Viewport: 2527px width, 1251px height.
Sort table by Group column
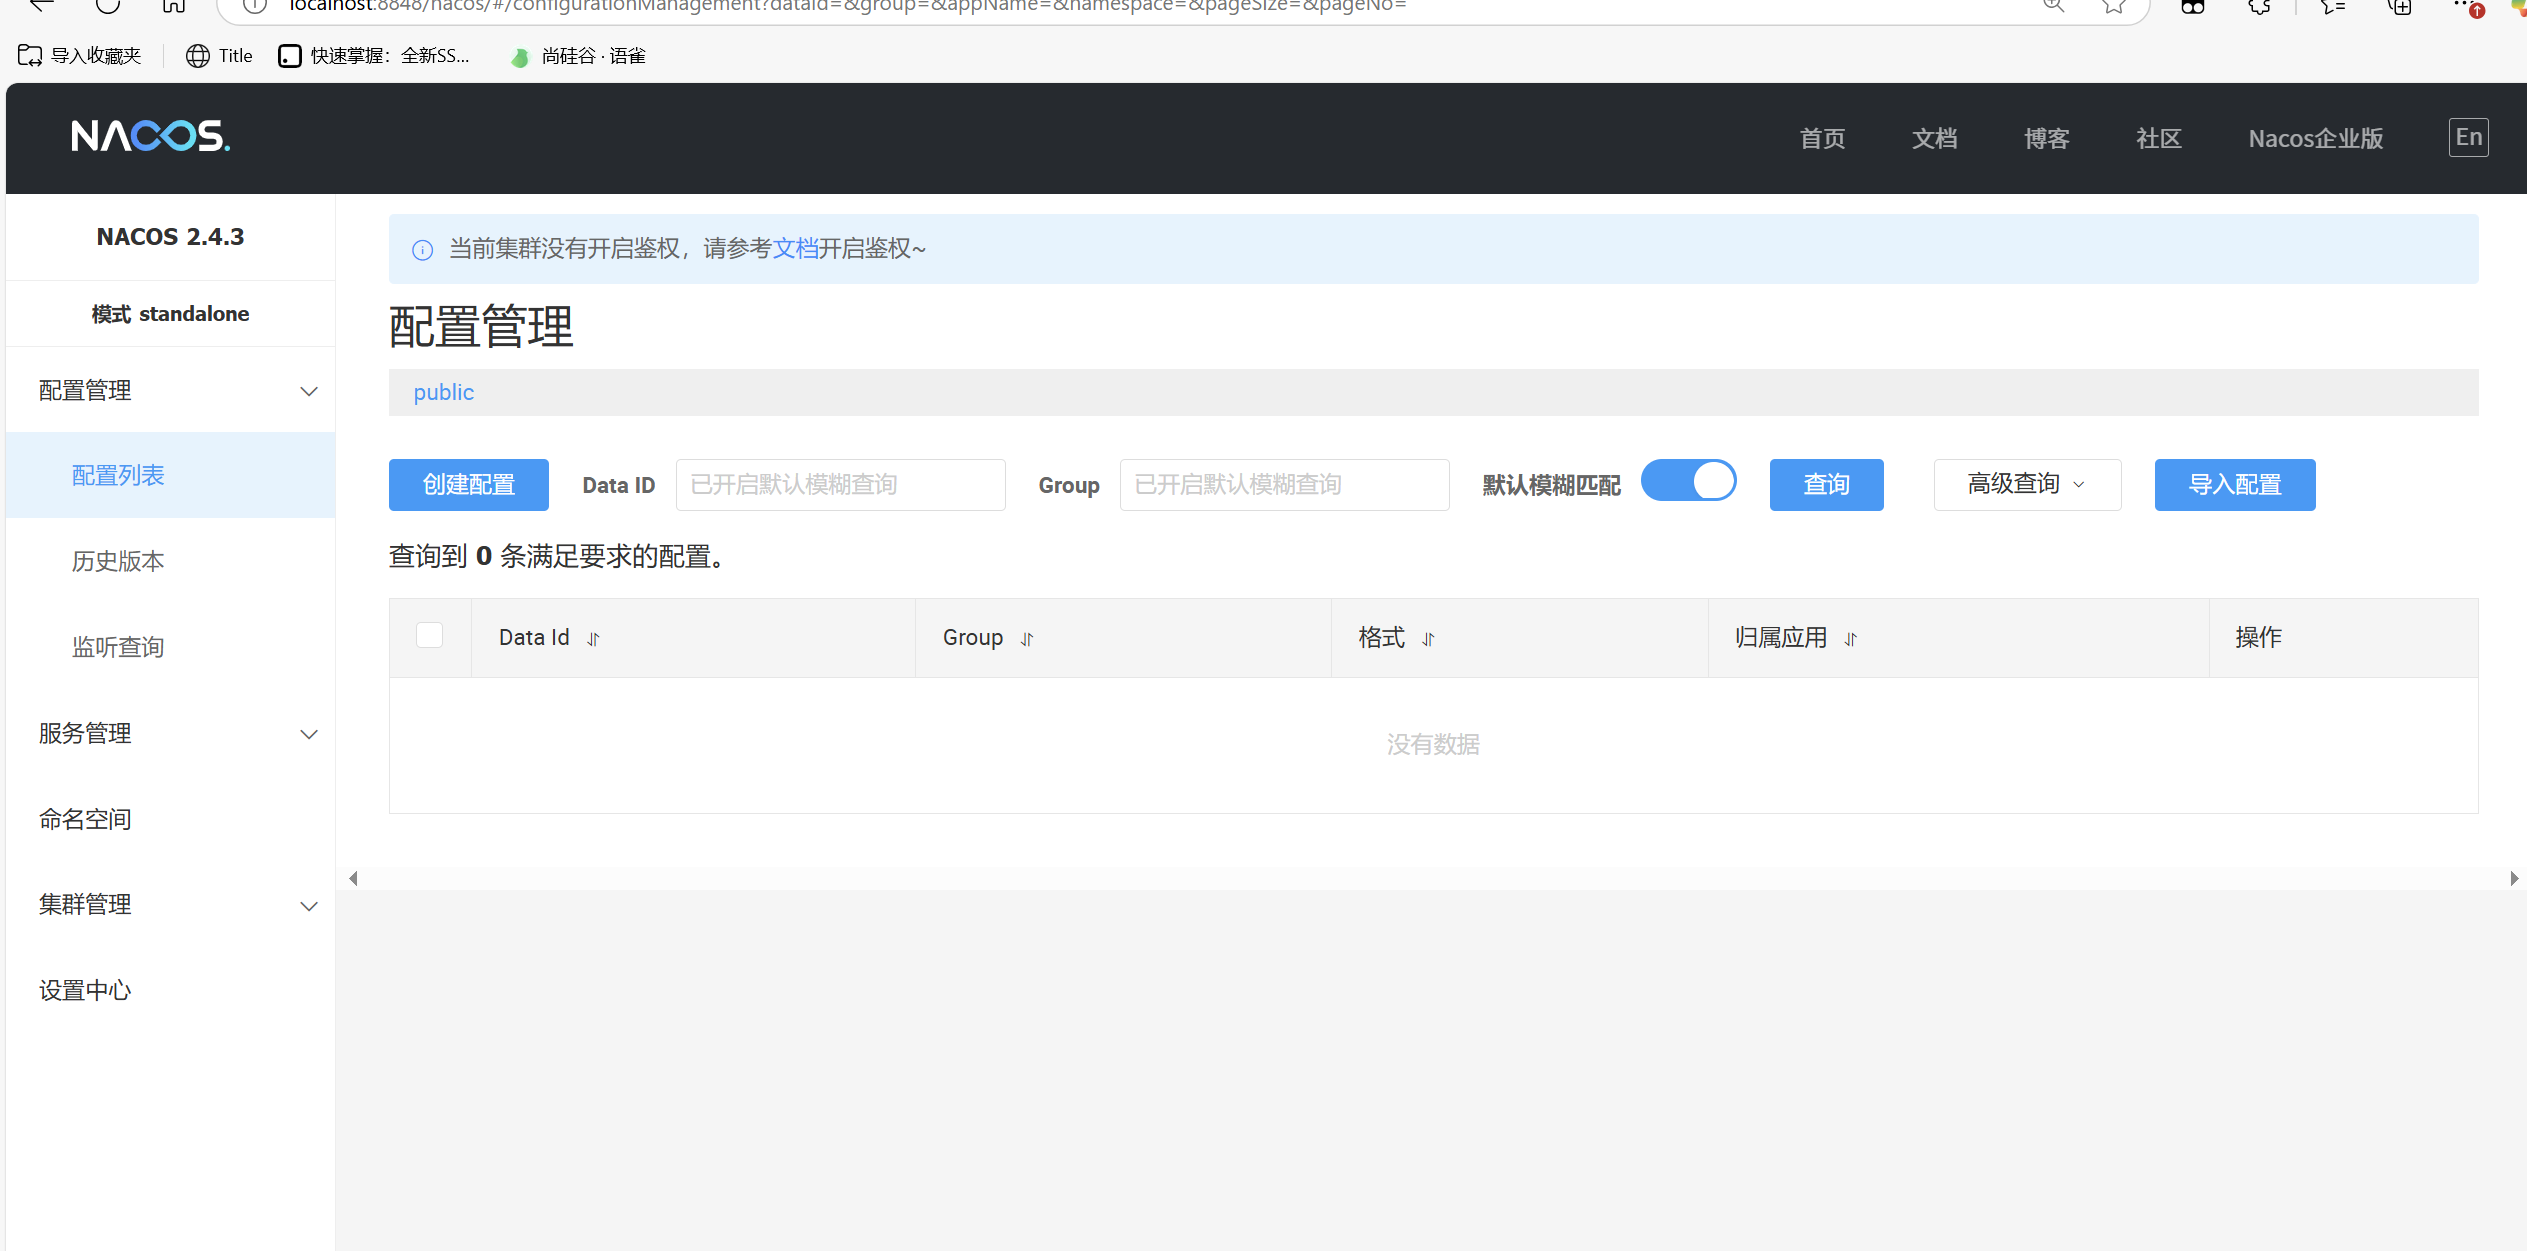tap(1027, 639)
